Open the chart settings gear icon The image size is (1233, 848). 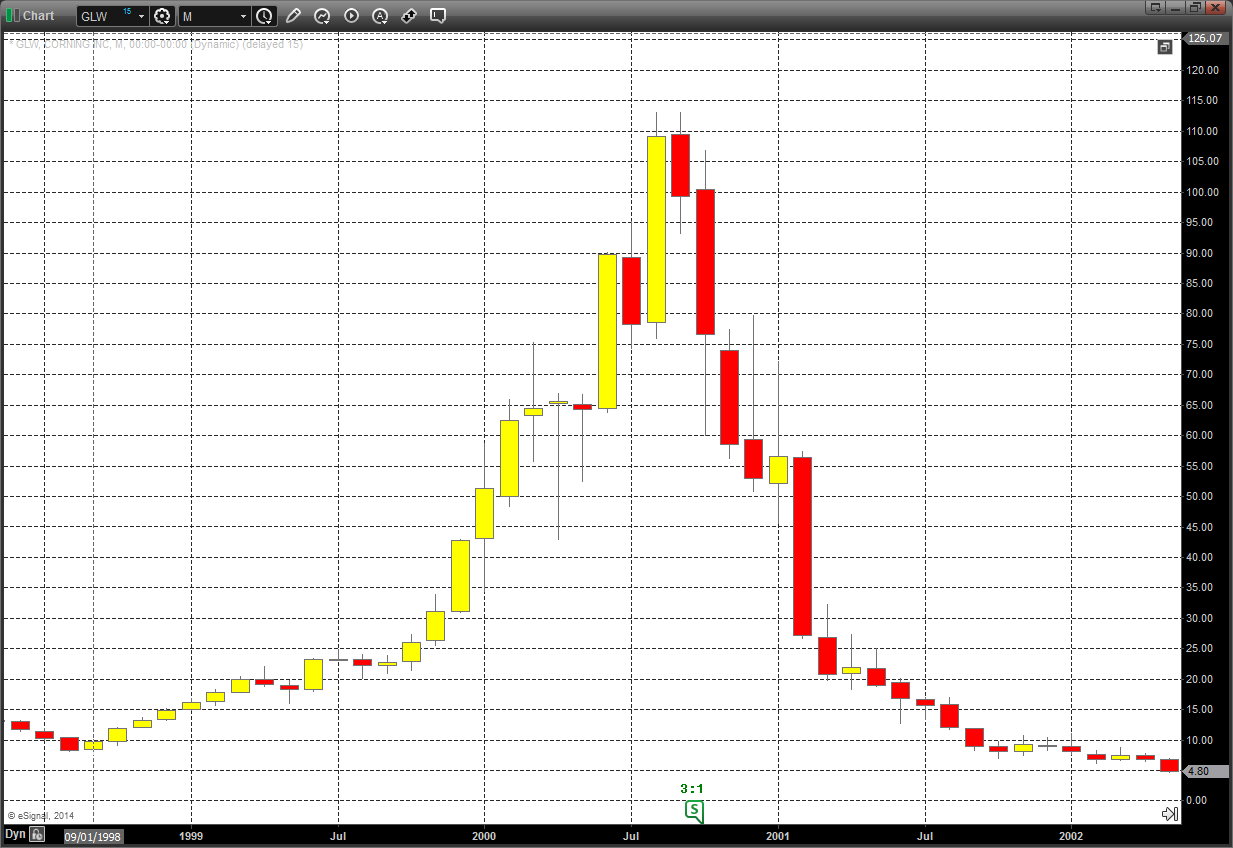pyautogui.click(x=163, y=16)
